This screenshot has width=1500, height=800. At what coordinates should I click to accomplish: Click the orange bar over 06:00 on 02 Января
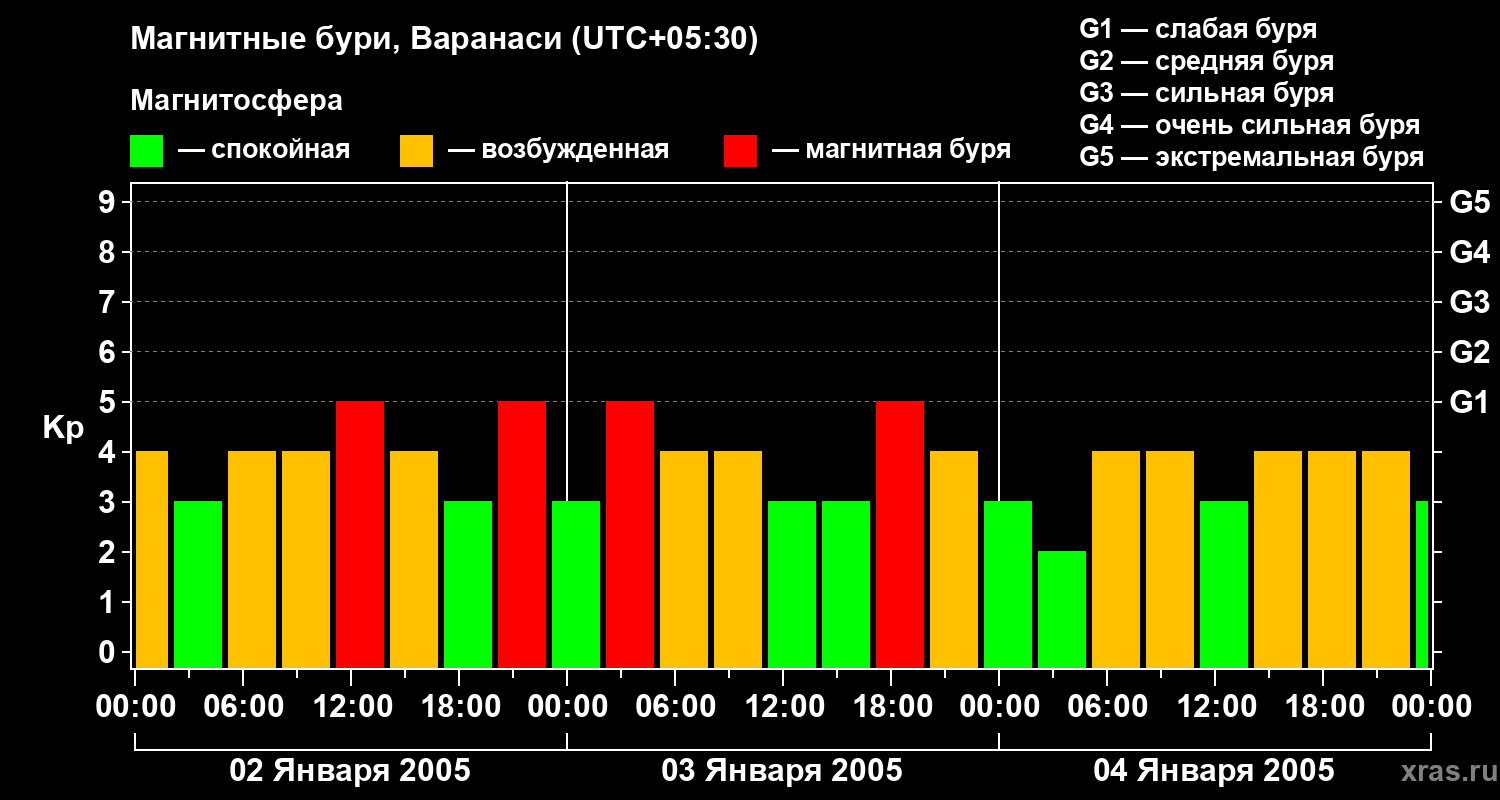point(252,560)
